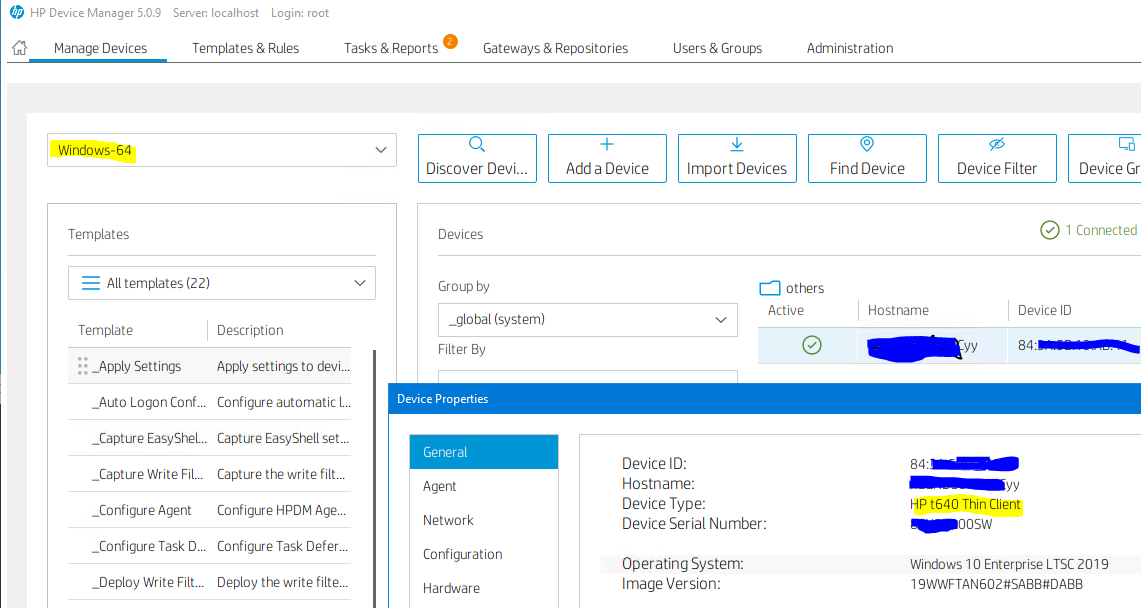Select the _Configure Agent template
Screen dimensions: 1141x608
141,510
